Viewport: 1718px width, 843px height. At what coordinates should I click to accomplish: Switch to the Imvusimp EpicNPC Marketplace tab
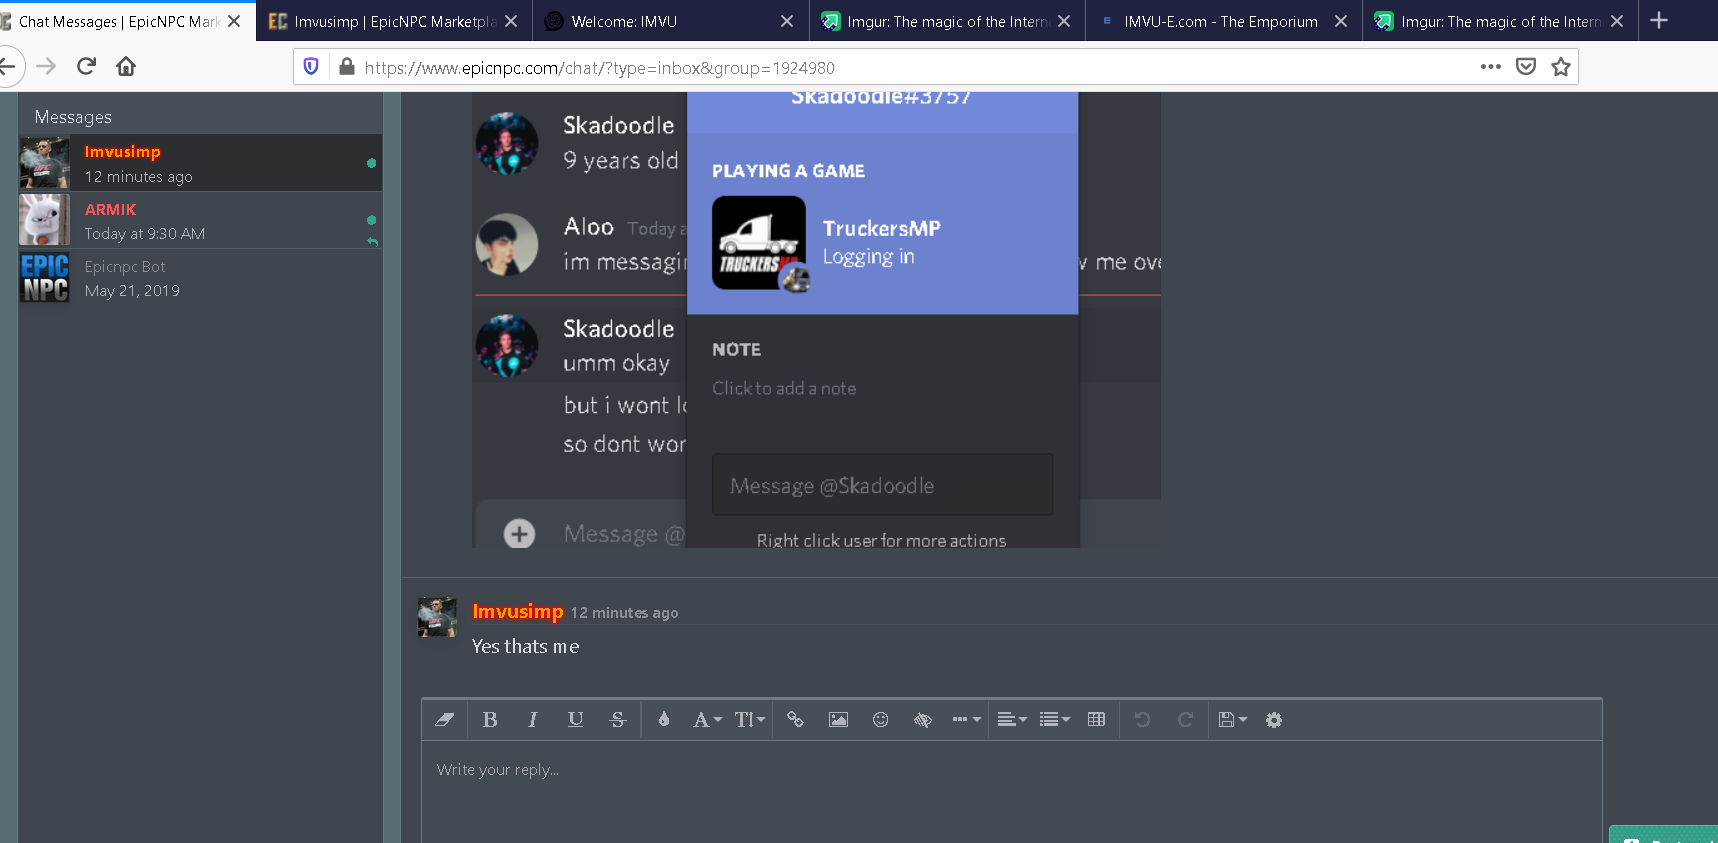393,21
